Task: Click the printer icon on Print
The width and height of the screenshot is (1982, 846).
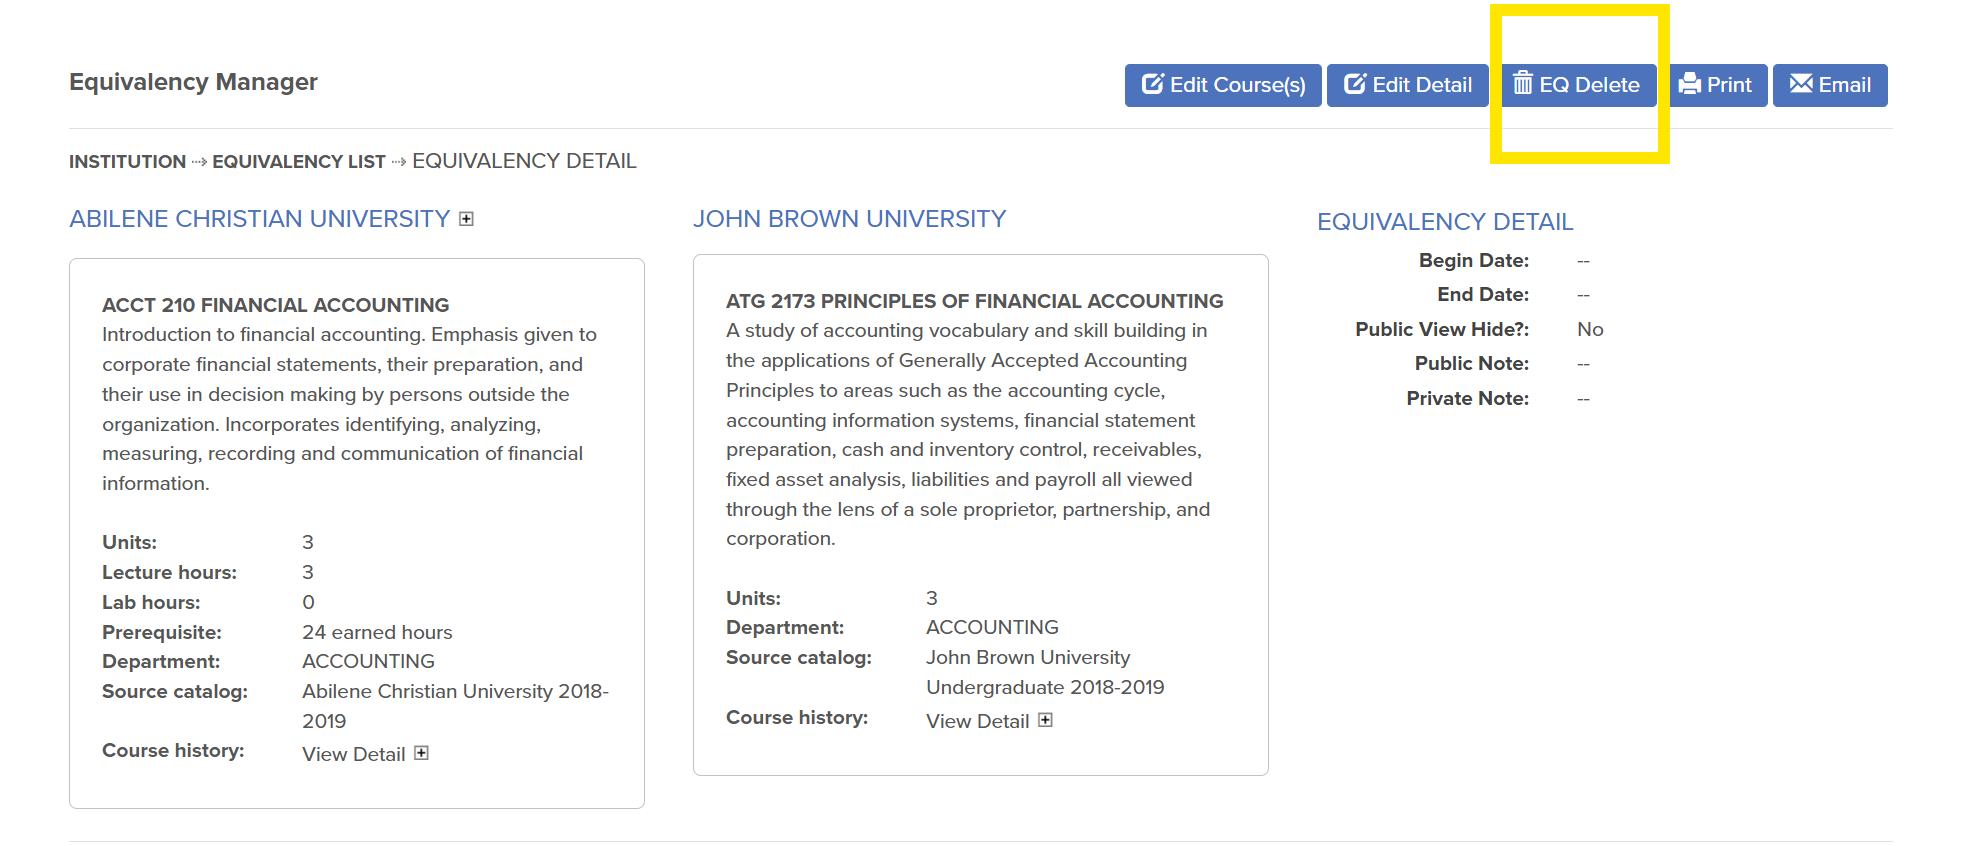Action: (x=1690, y=84)
